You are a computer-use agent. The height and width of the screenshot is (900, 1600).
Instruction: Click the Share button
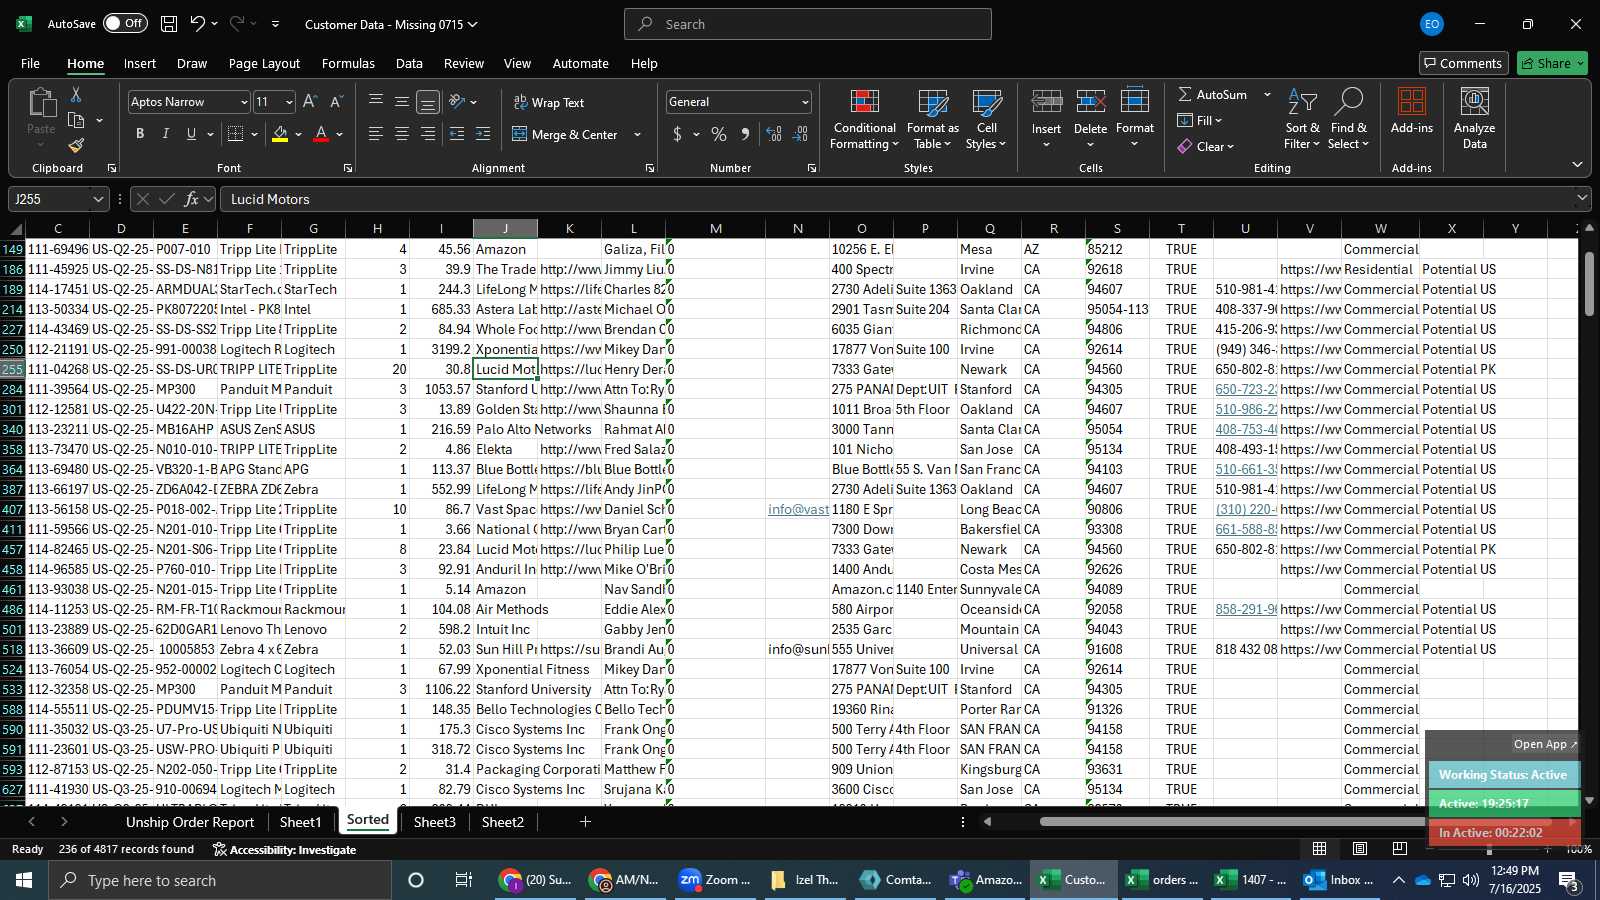(x=1552, y=63)
